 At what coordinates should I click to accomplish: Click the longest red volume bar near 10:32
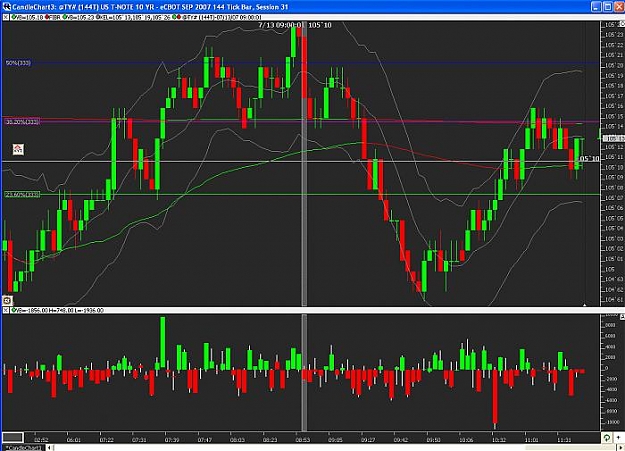pyautogui.click(x=495, y=397)
